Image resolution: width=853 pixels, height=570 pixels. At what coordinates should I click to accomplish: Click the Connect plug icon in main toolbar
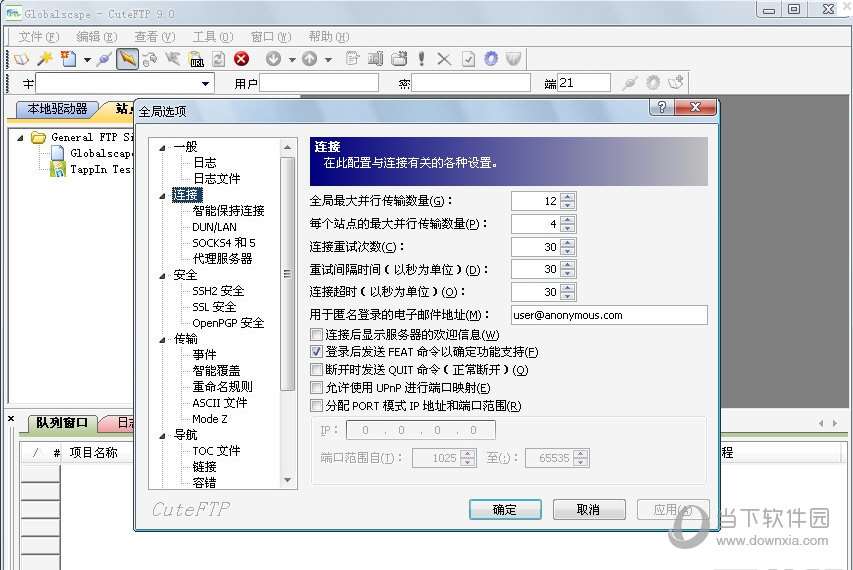click(x=104, y=59)
